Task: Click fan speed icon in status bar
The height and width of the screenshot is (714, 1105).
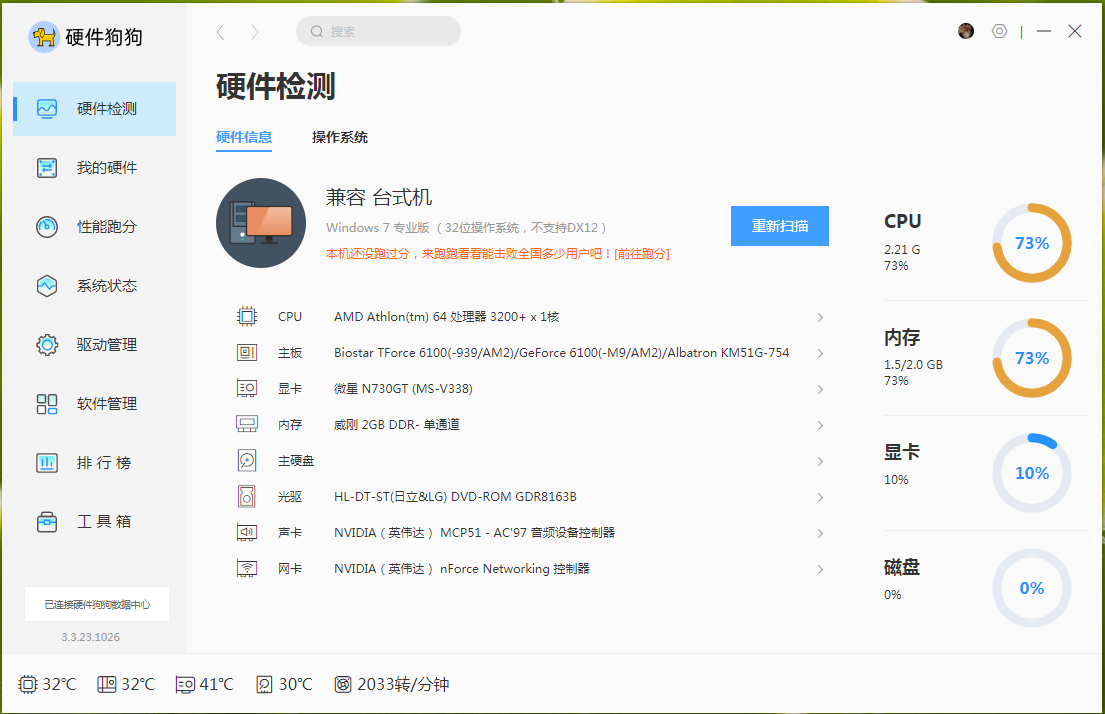Action: click(343, 684)
